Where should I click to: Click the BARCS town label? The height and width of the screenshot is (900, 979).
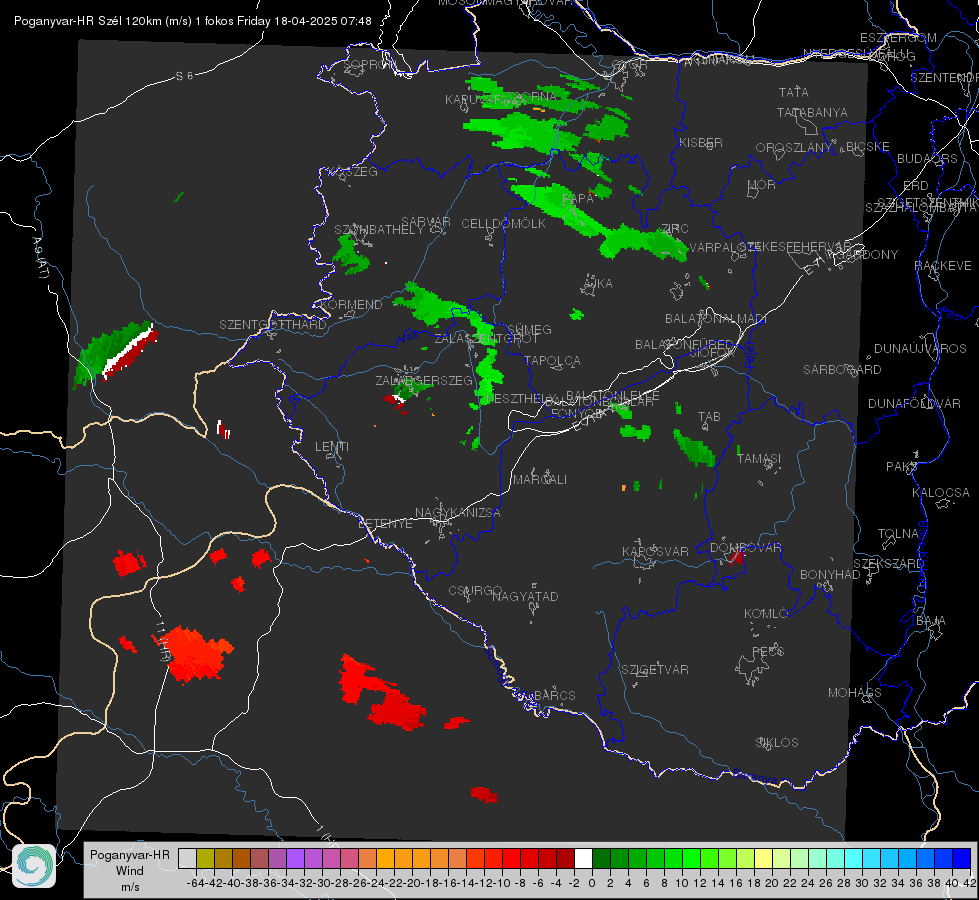[554, 695]
